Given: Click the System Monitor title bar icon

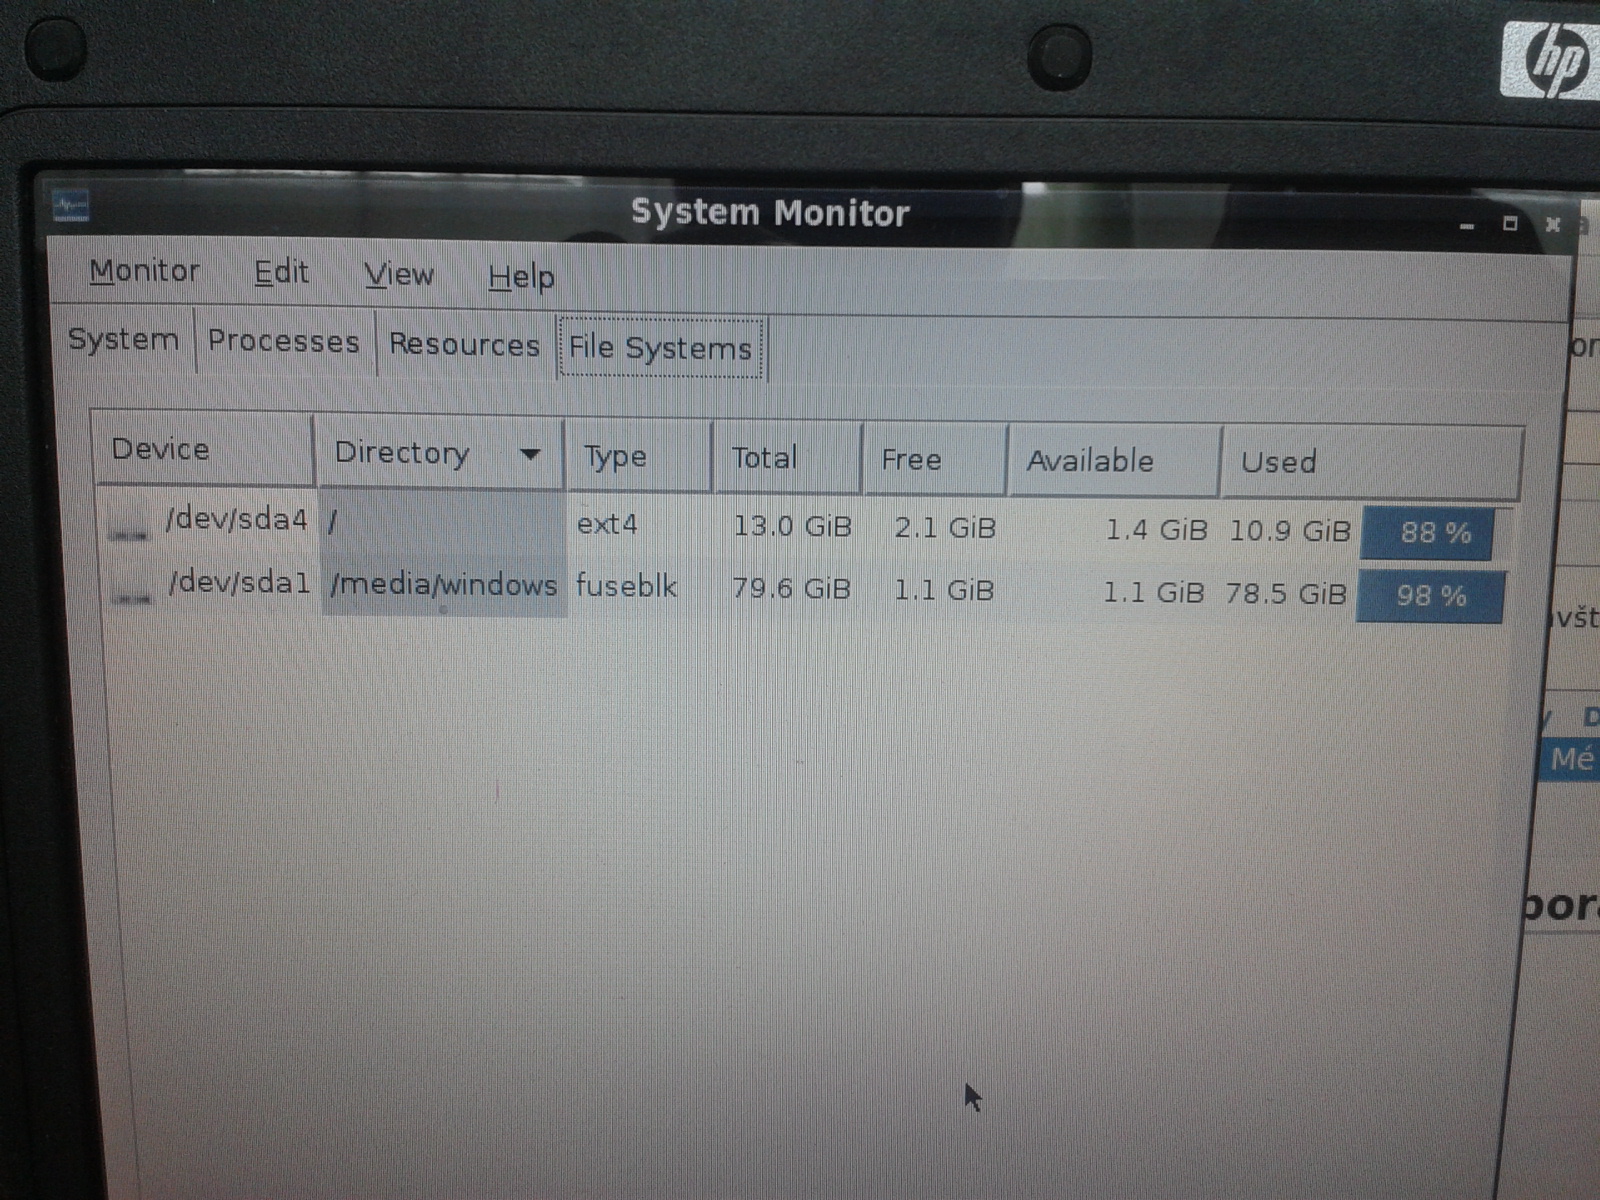Looking at the screenshot, I should (71, 207).
